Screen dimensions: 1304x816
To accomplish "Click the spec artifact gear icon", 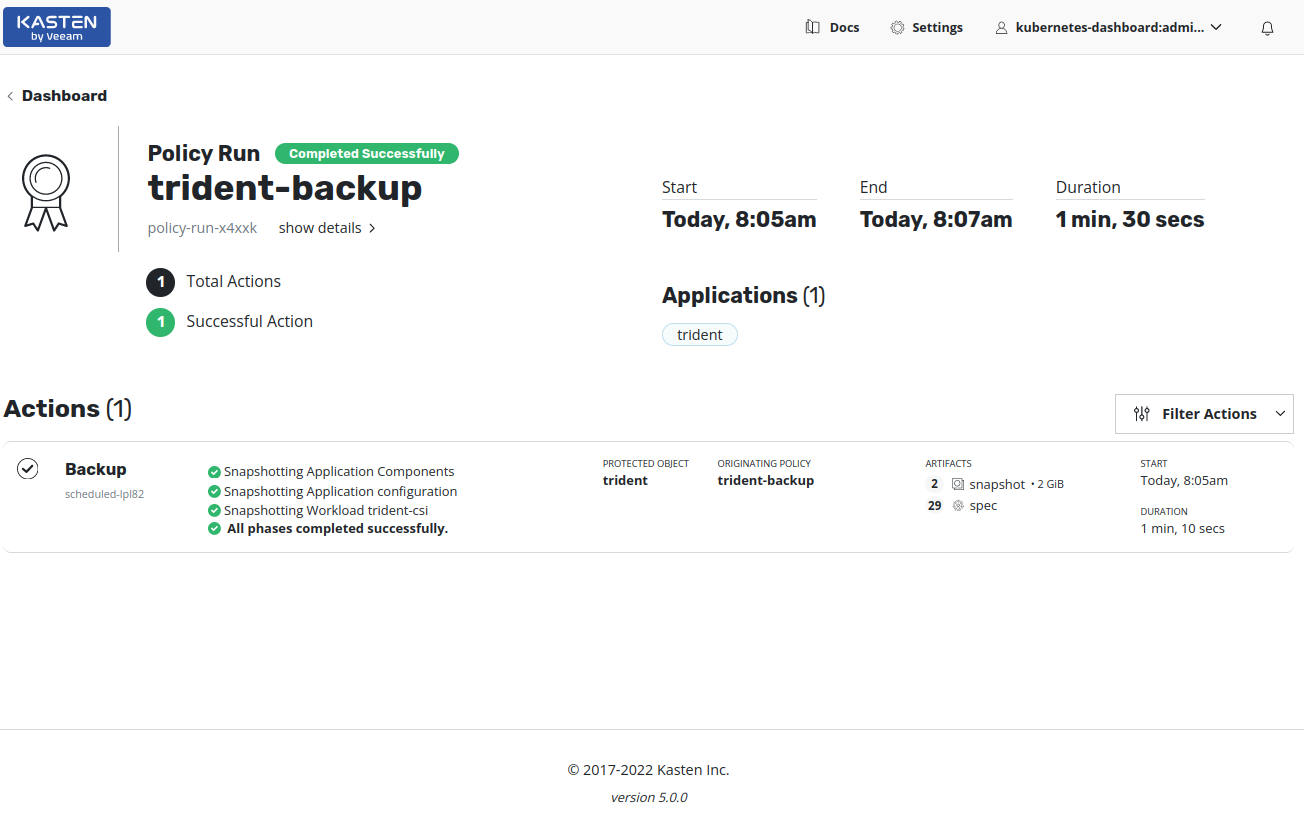I will [958, 506].
